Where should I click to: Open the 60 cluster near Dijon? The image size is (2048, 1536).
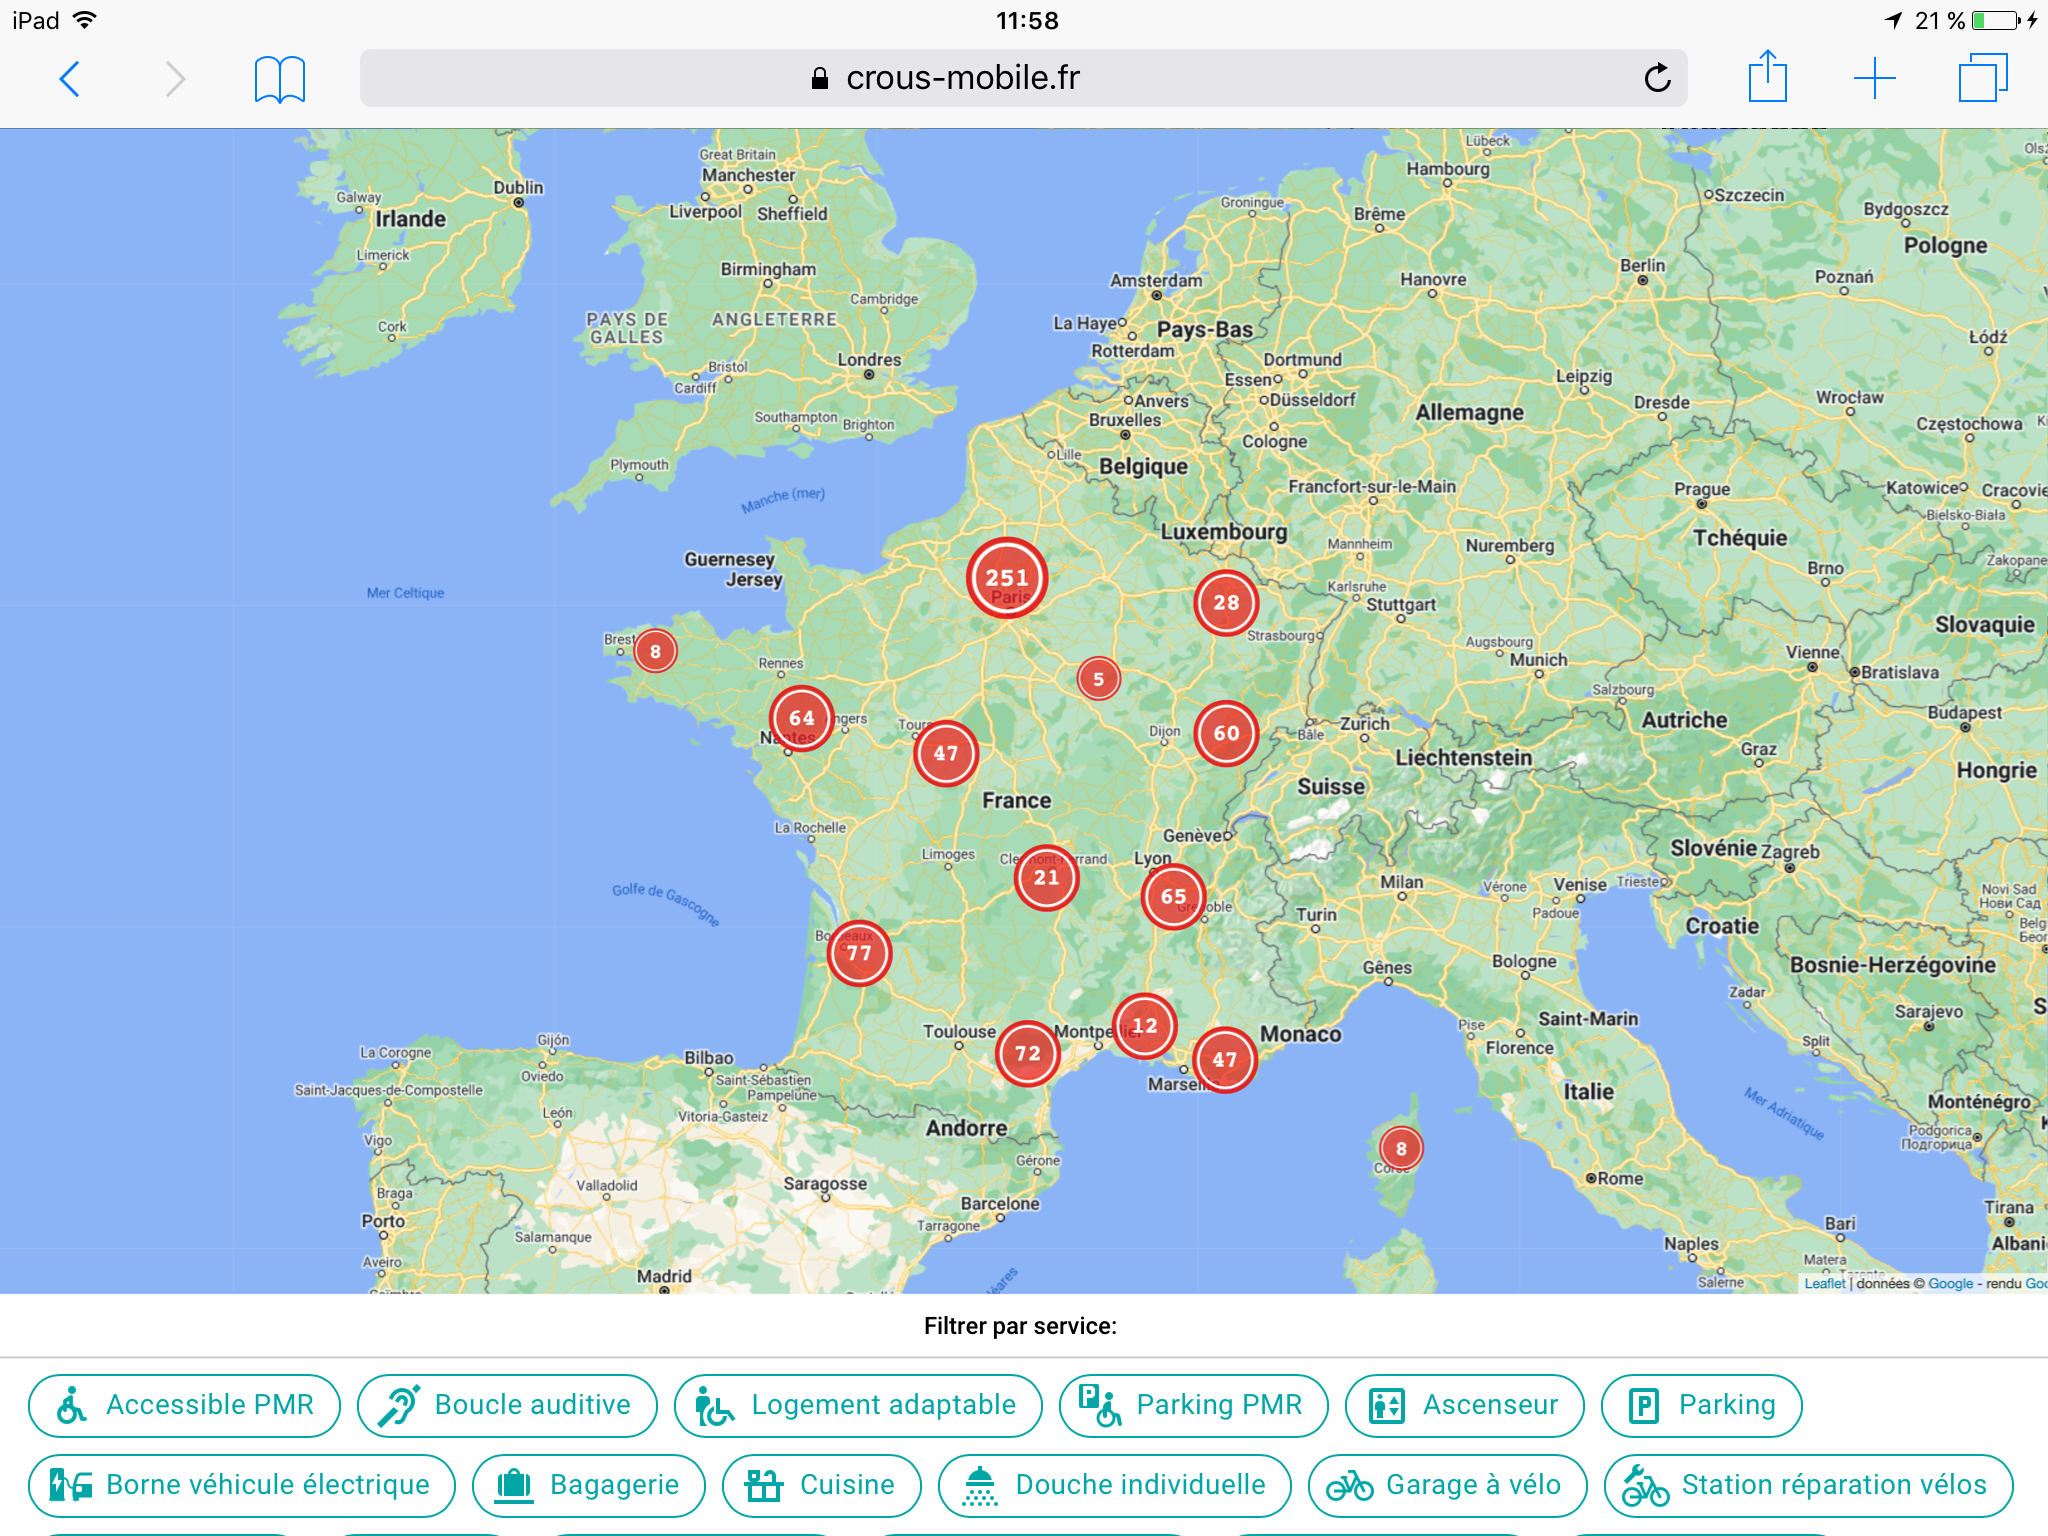coord(1227,733)
